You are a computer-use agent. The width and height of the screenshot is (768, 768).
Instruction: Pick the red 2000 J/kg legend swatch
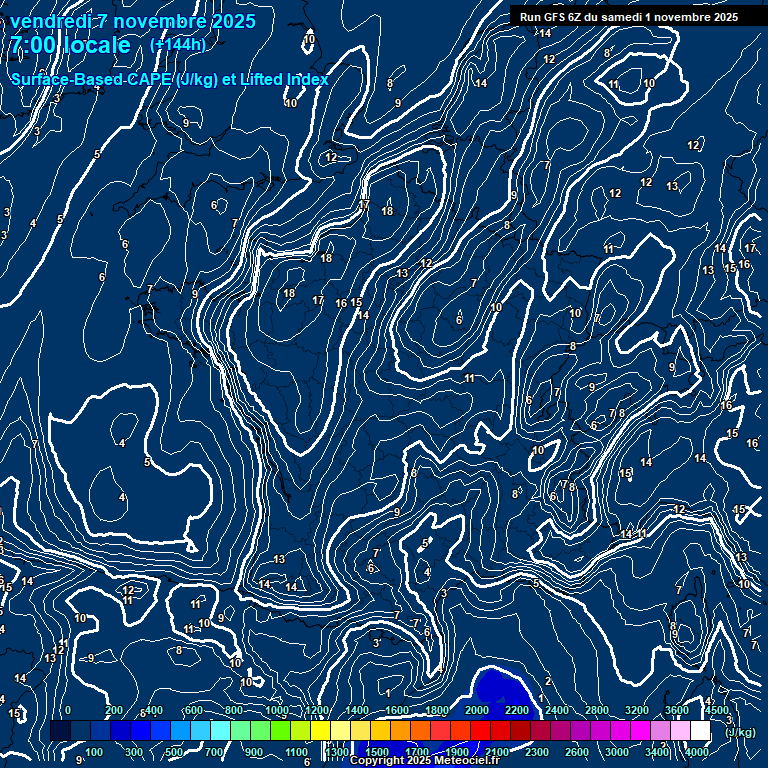click(x=480, y=732)
